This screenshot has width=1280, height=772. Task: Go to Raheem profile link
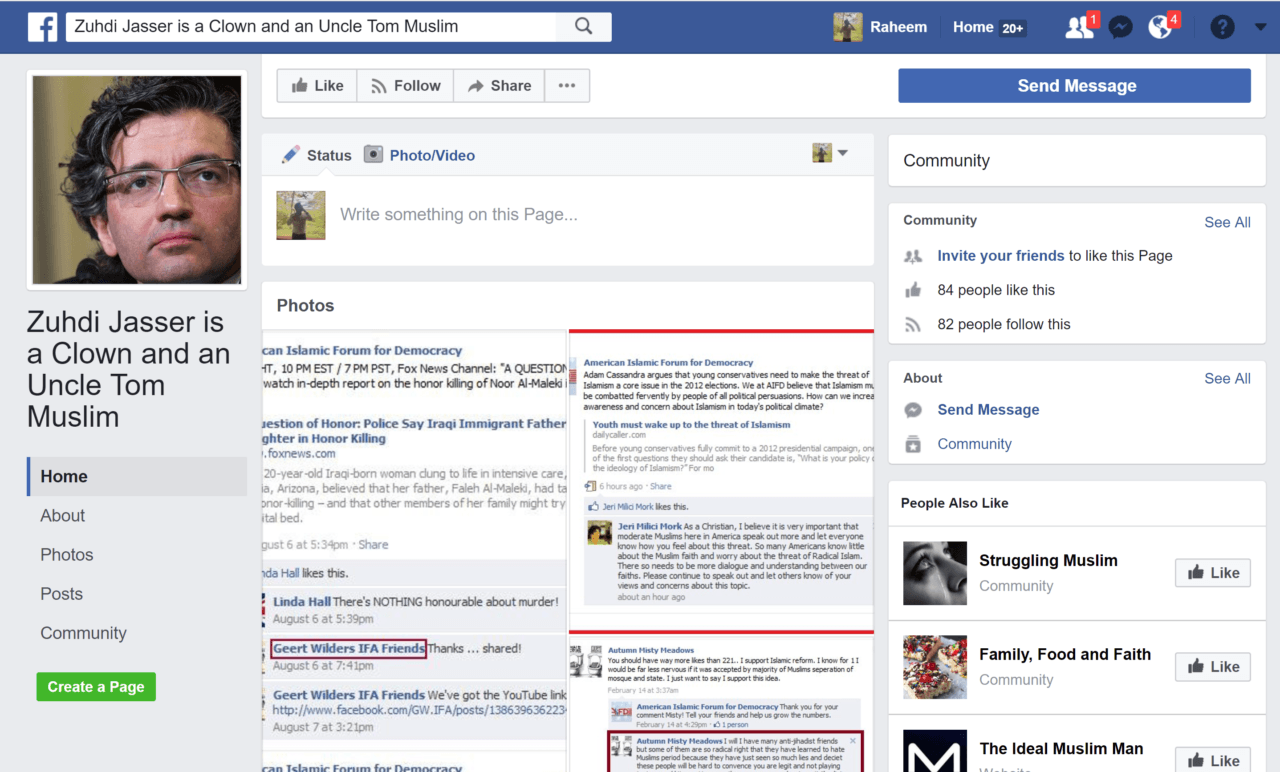point(898,27)
